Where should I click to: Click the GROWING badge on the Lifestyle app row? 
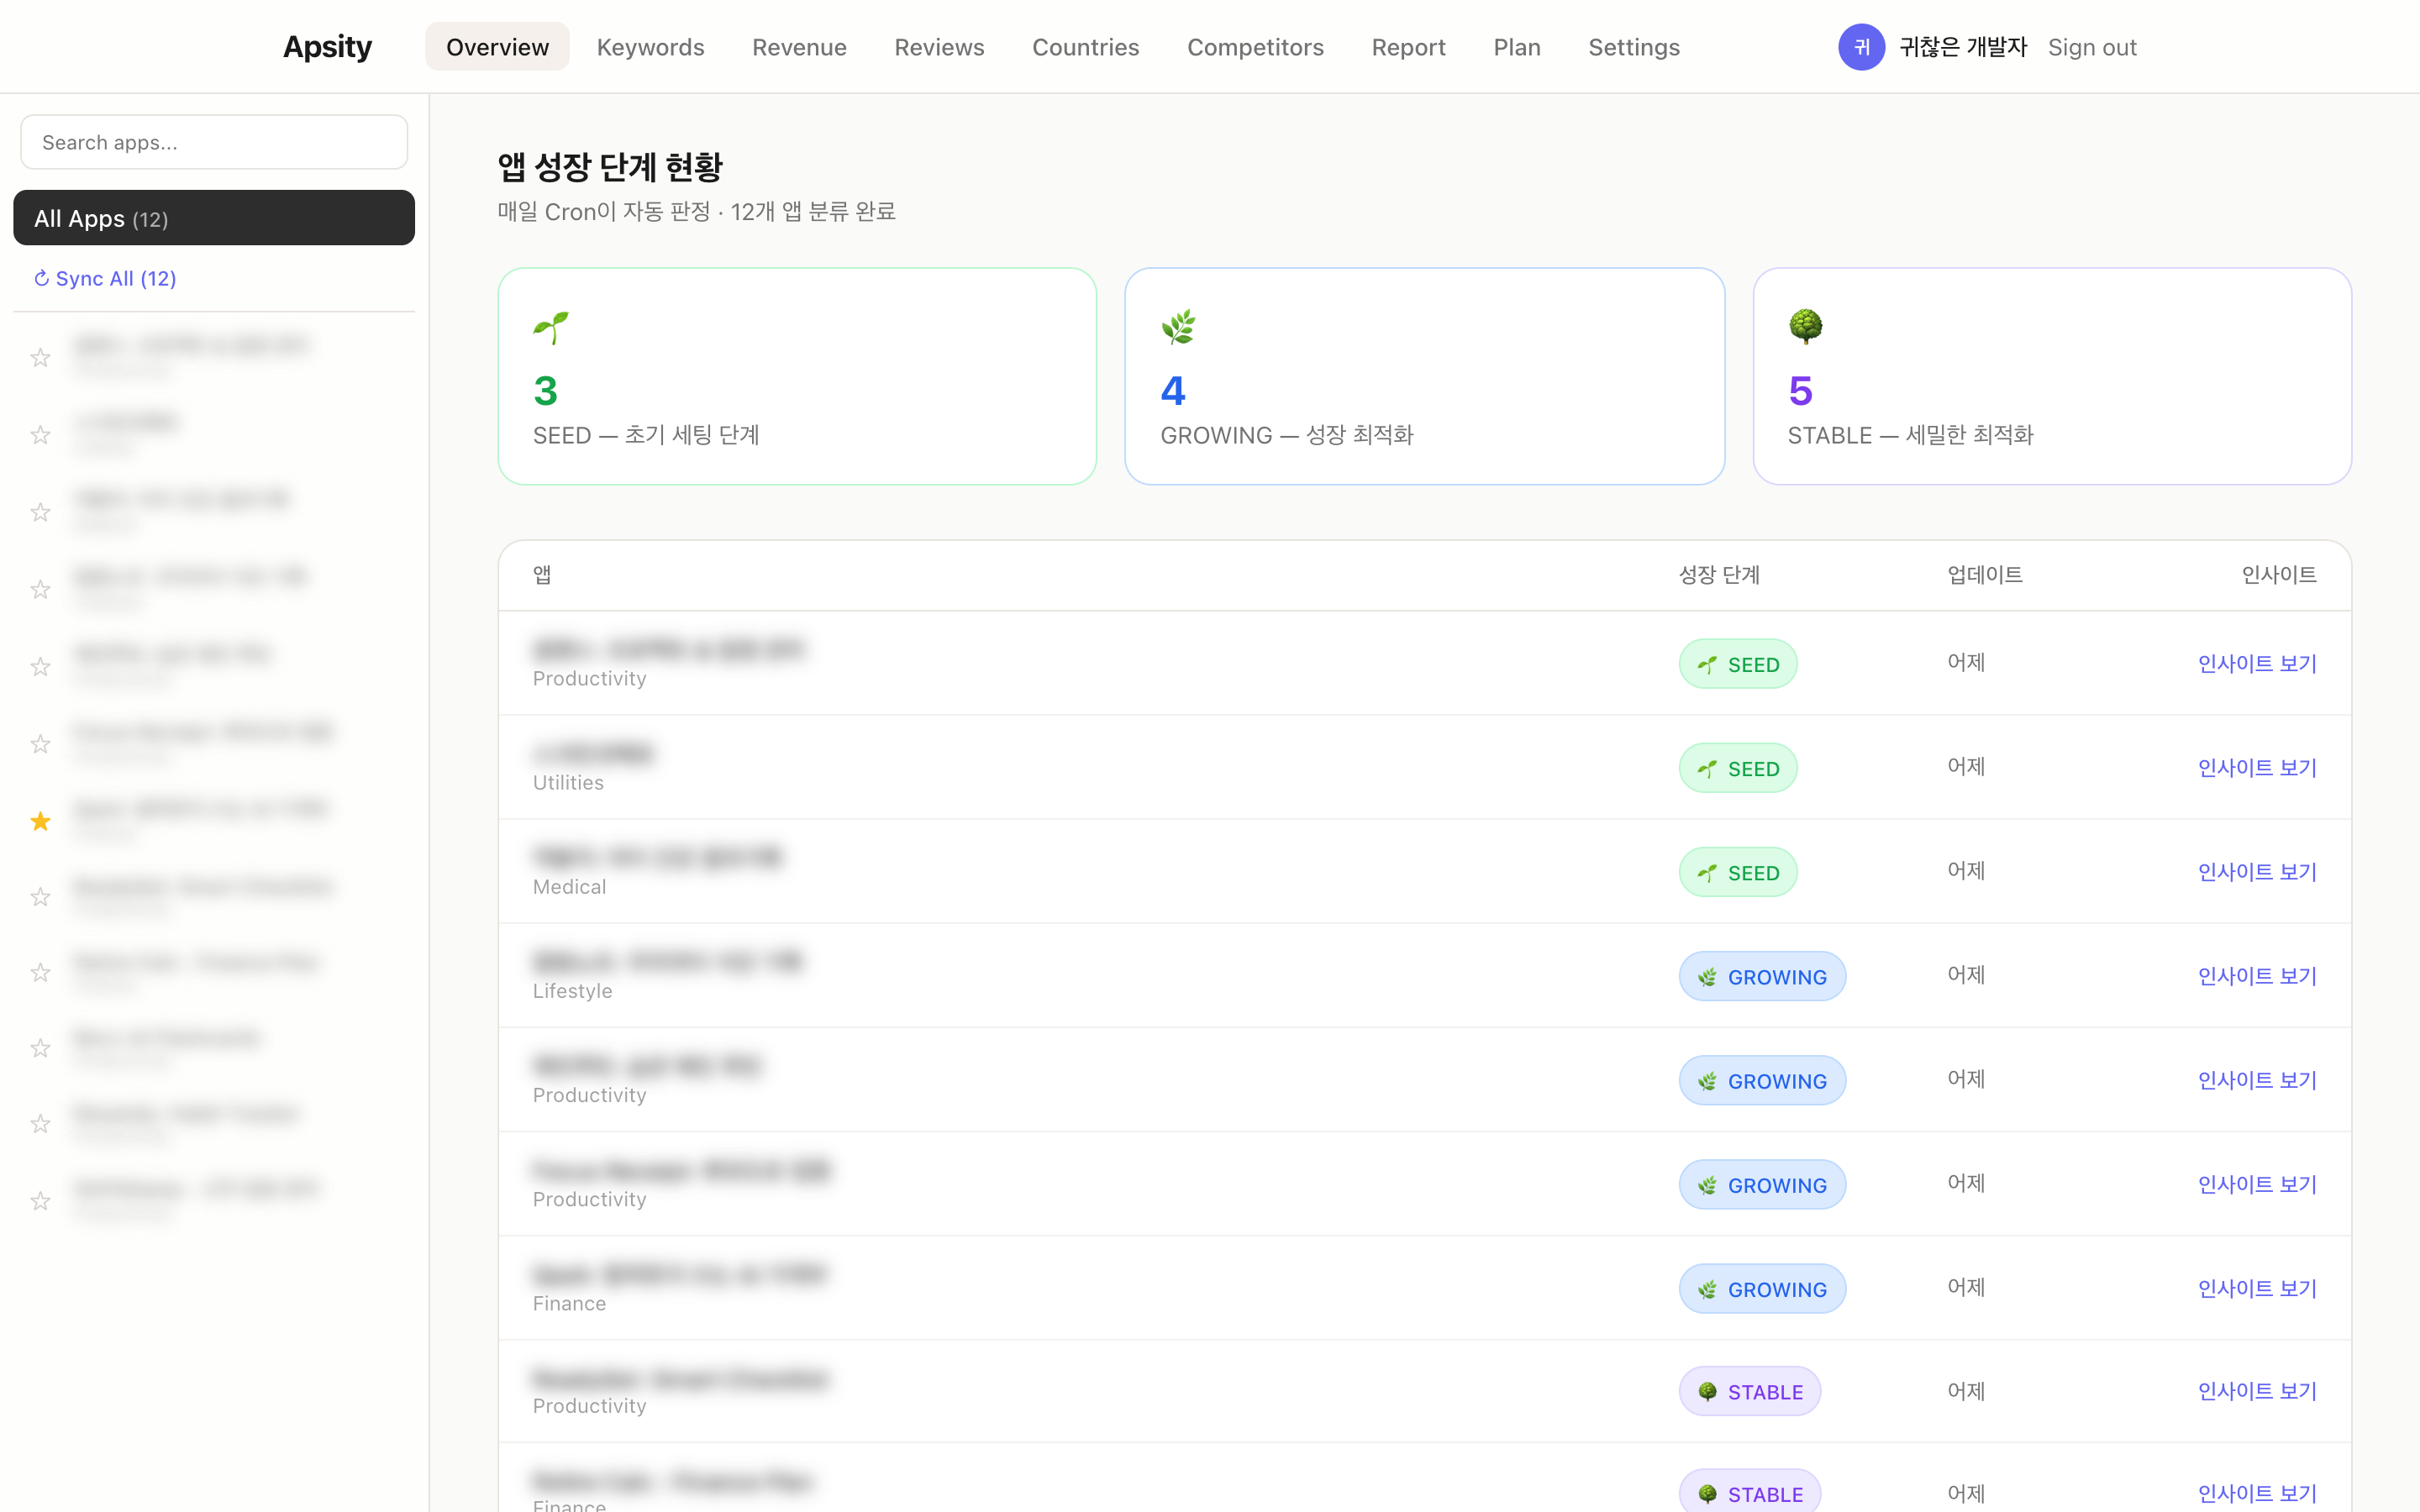(1761, 976)
